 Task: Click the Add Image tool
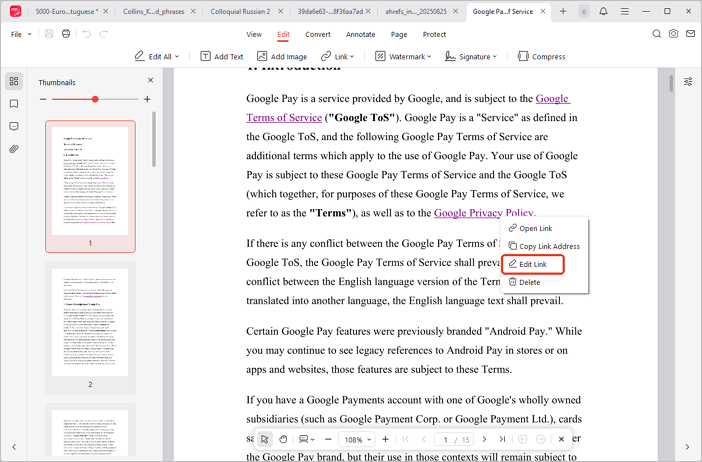[x=282, y=57]
